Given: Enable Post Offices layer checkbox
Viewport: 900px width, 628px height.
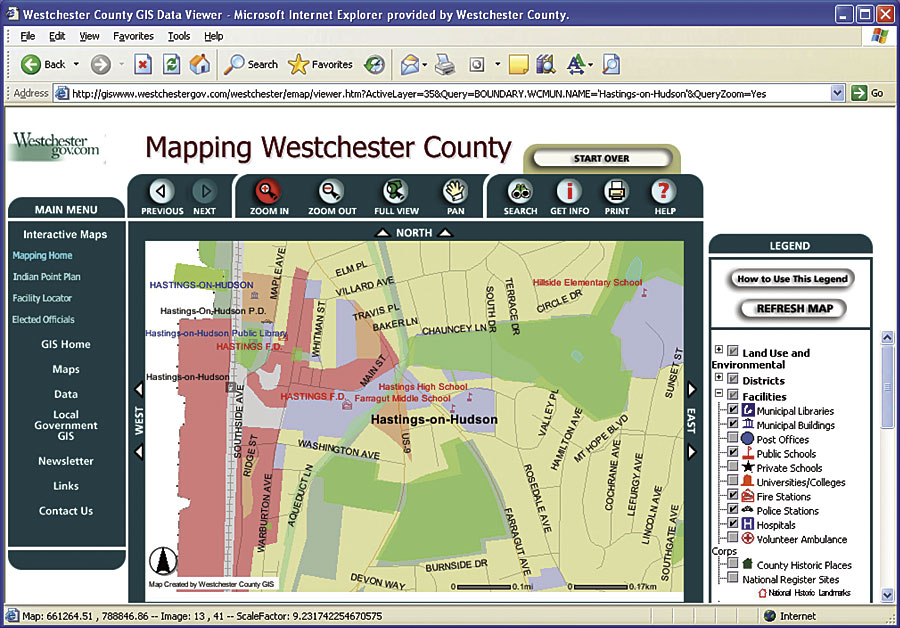Looking at the screenshot, I should [x=733, y=438].
